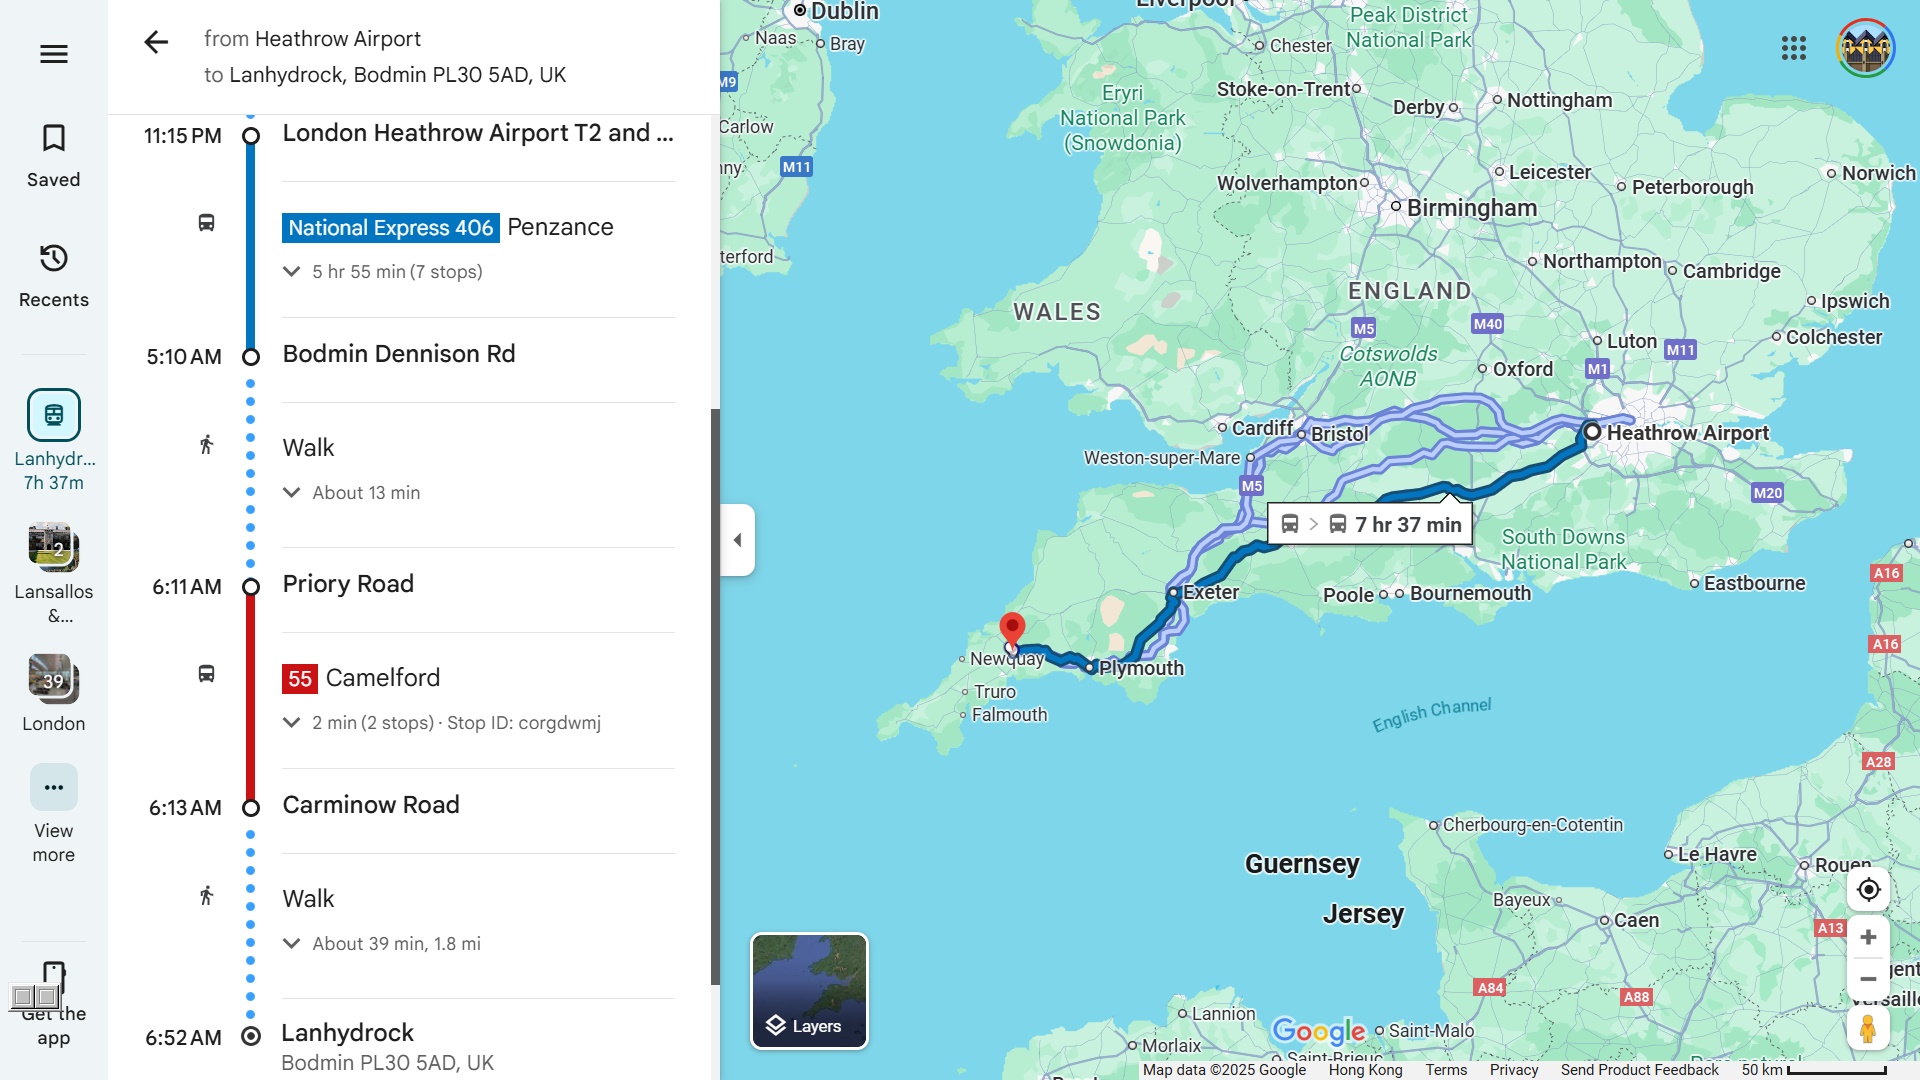
Task: Open the hamburger main menu
Action: [54, 54]
